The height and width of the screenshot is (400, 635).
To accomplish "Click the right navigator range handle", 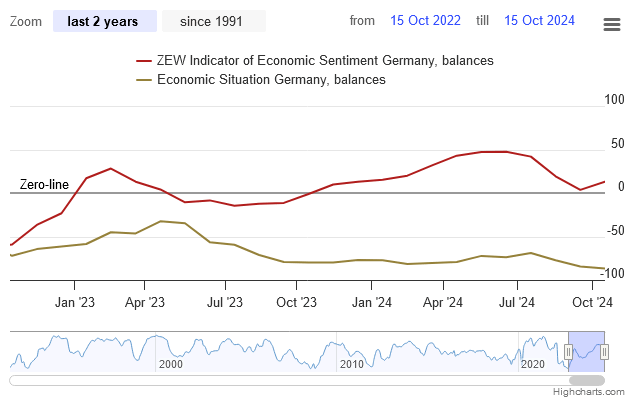I will click(x=604, y=351).
